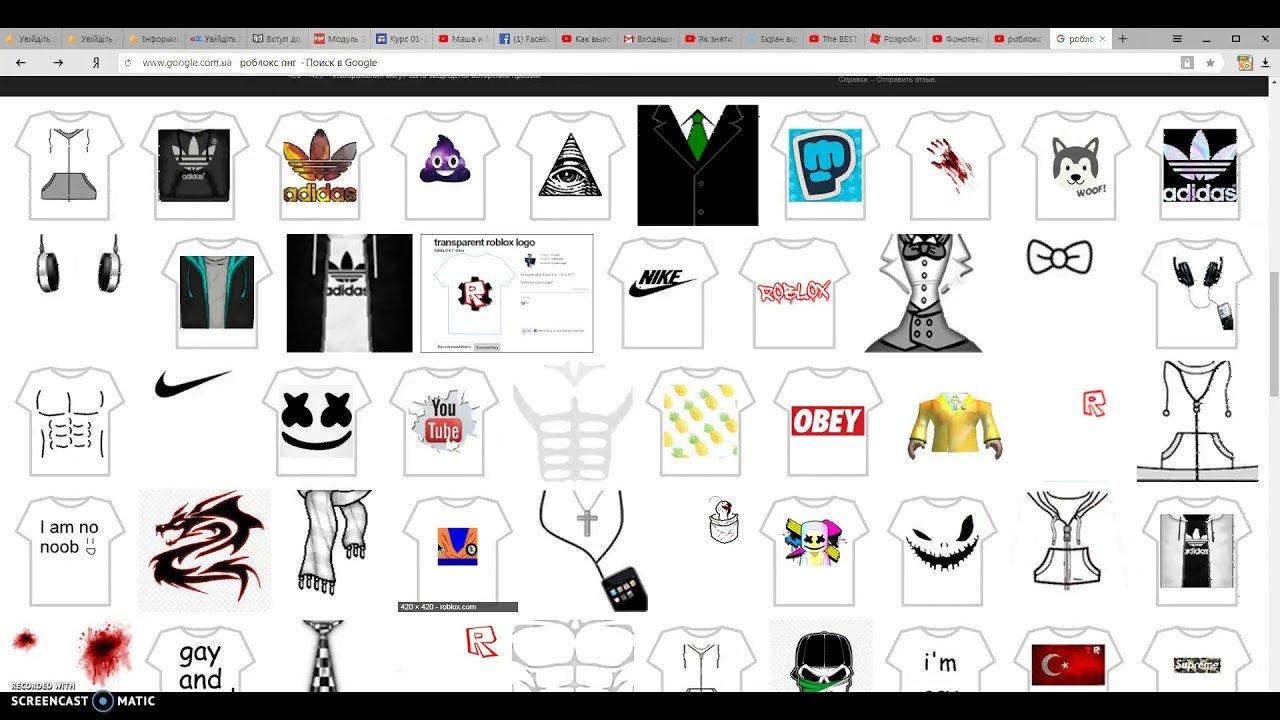Switch to the 'Екран від' tab
This screenshot has height=720, width=1280.
[773, 39]
